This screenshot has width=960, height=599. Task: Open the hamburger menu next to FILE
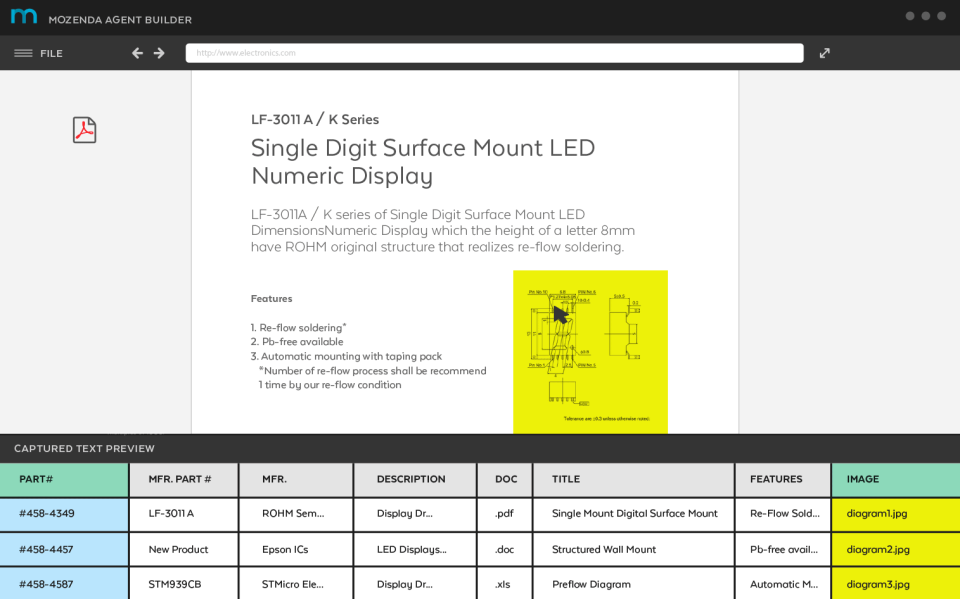click(22, 53)
